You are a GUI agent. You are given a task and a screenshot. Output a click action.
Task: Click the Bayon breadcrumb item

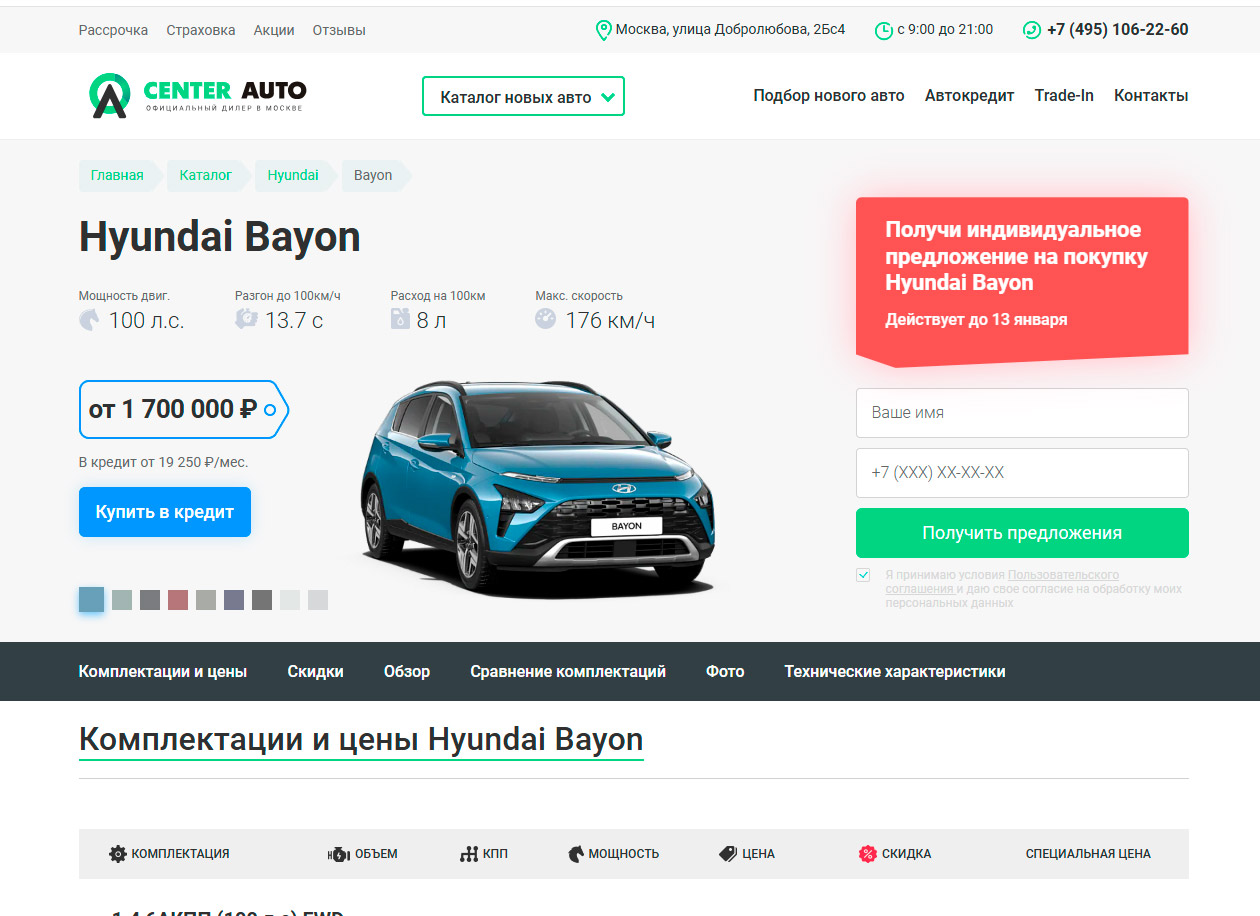point(373,175)
